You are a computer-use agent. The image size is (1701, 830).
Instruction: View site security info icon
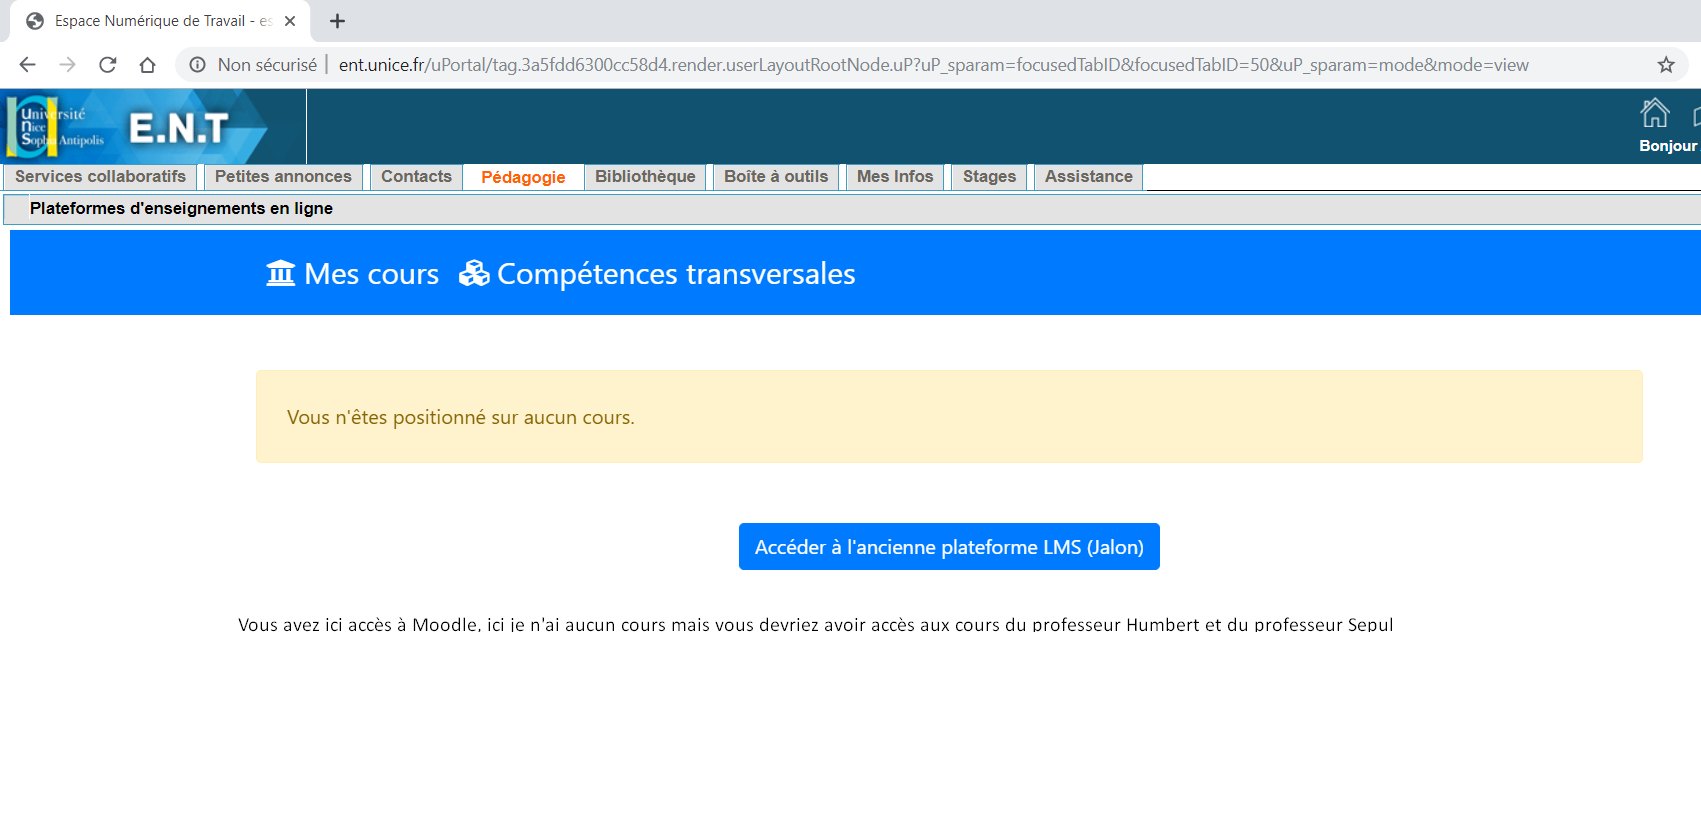(x=198, y=65)
